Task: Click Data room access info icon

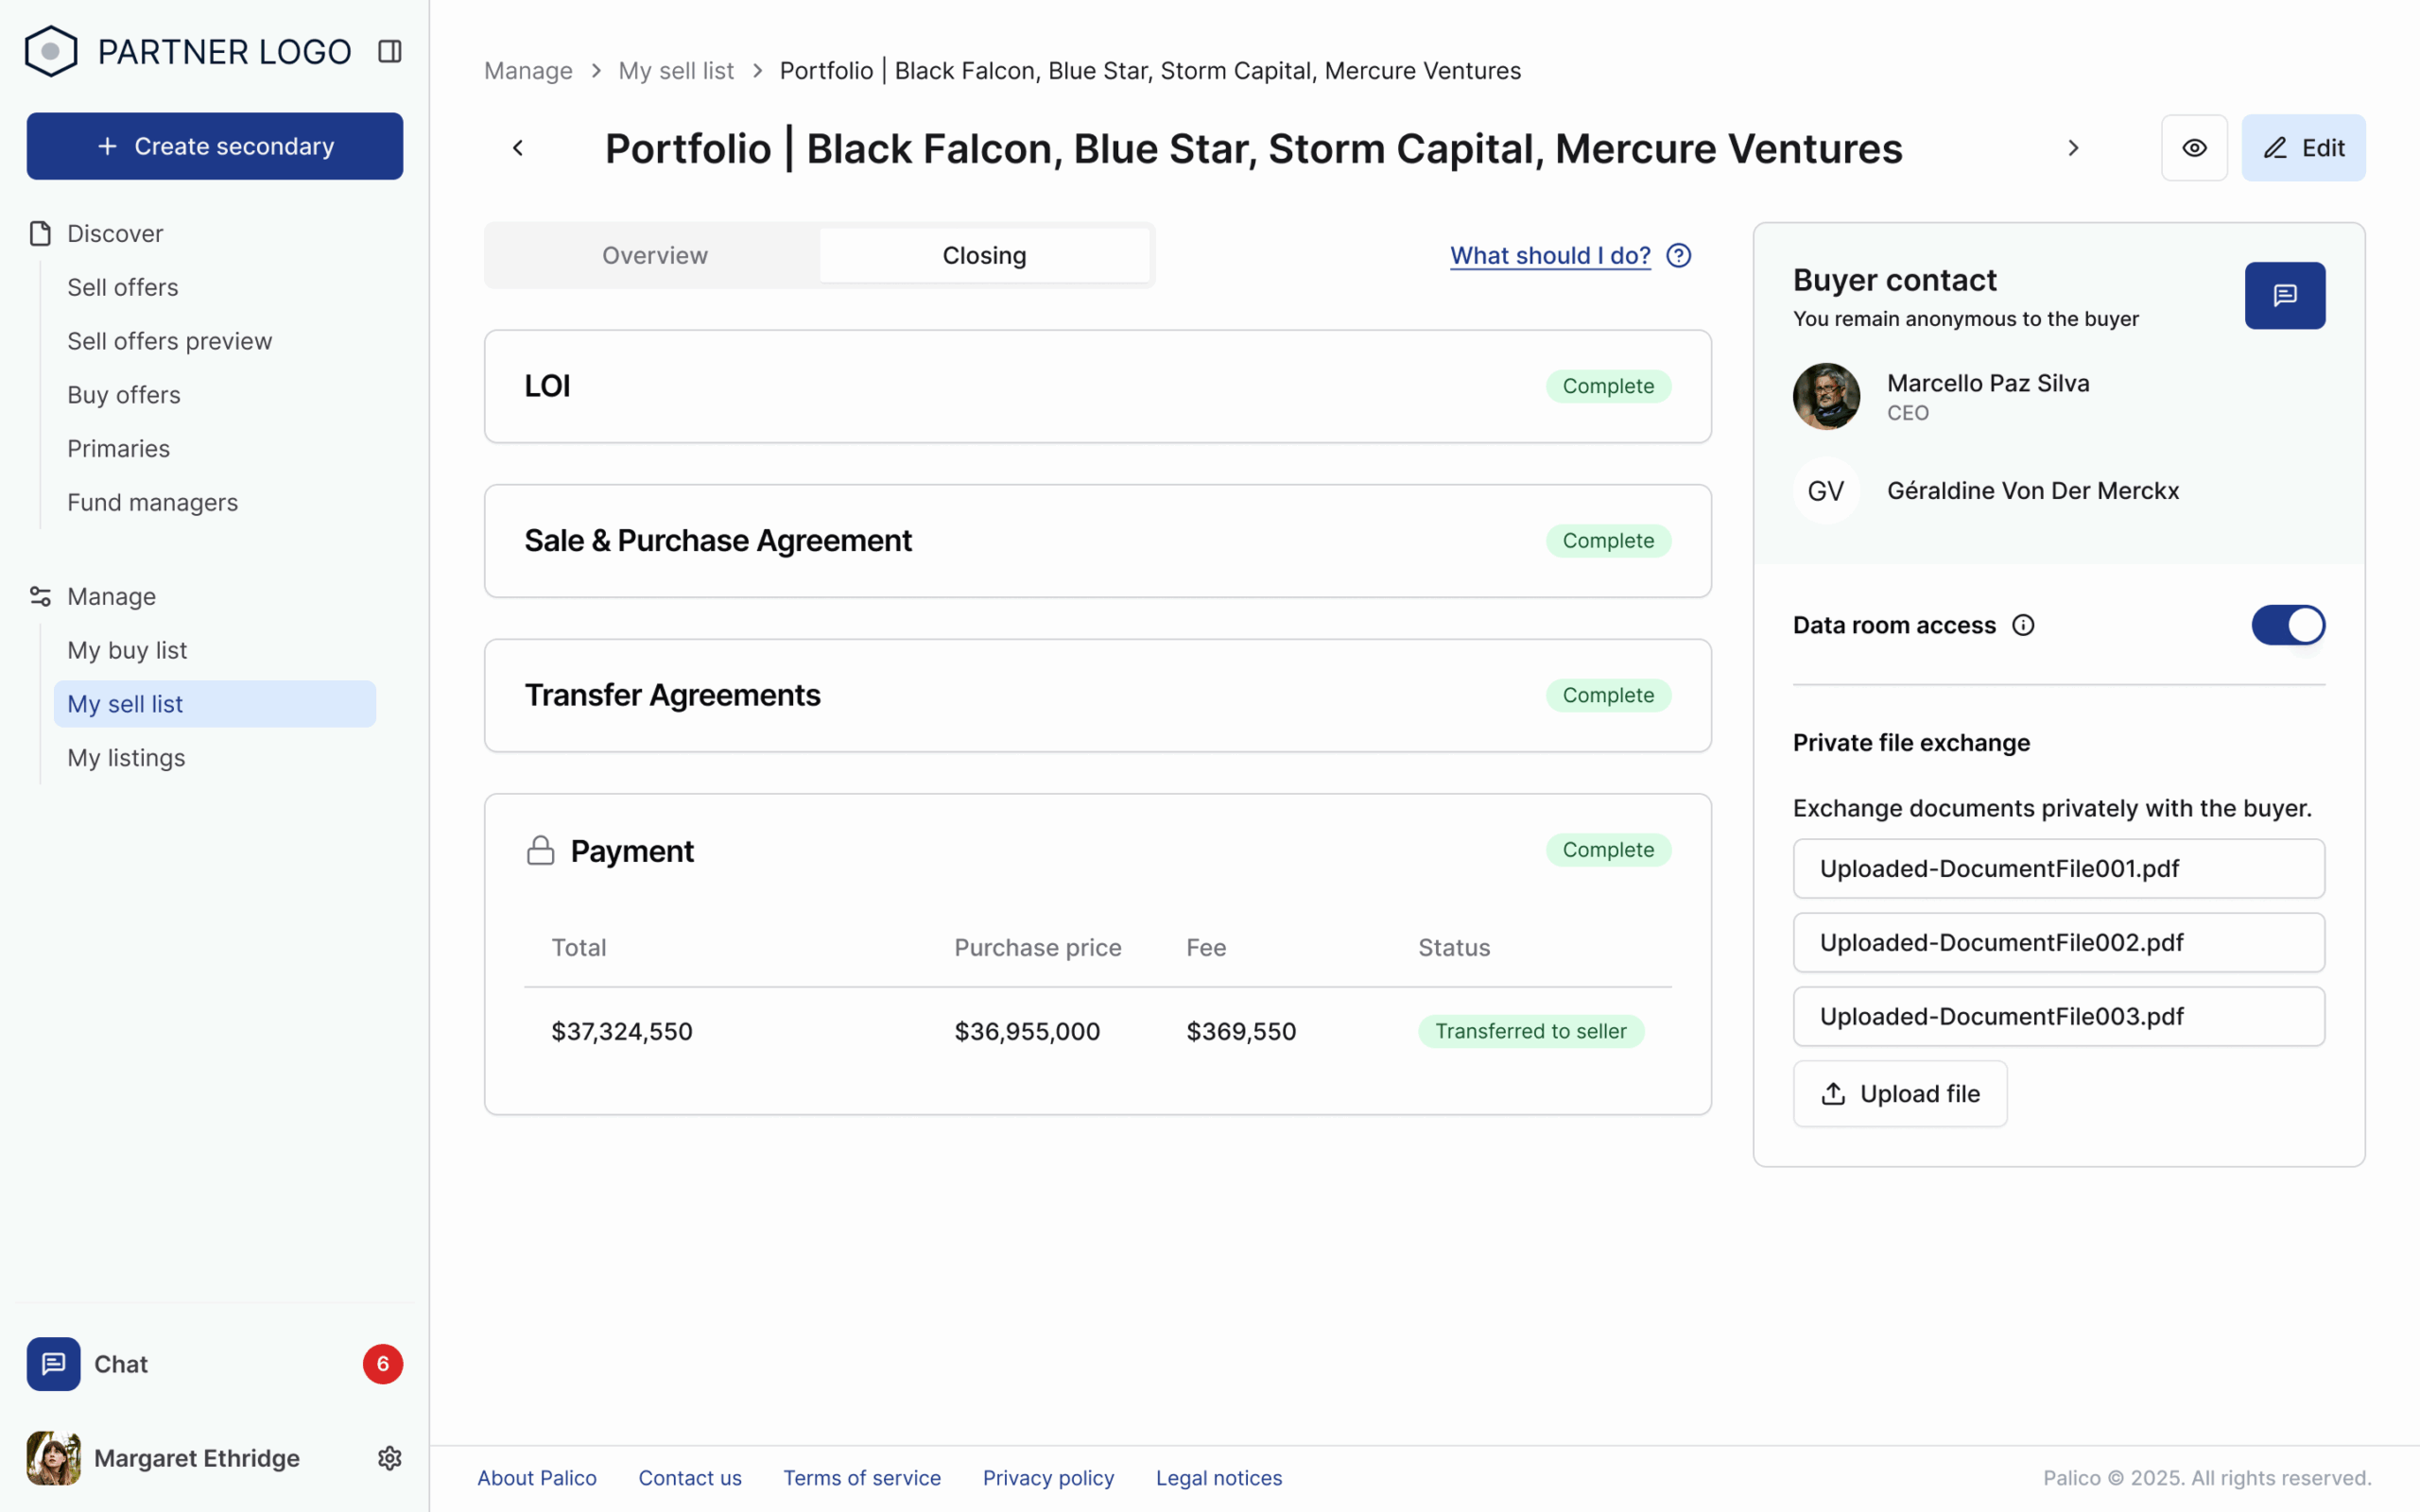Action: (2023, 625)
